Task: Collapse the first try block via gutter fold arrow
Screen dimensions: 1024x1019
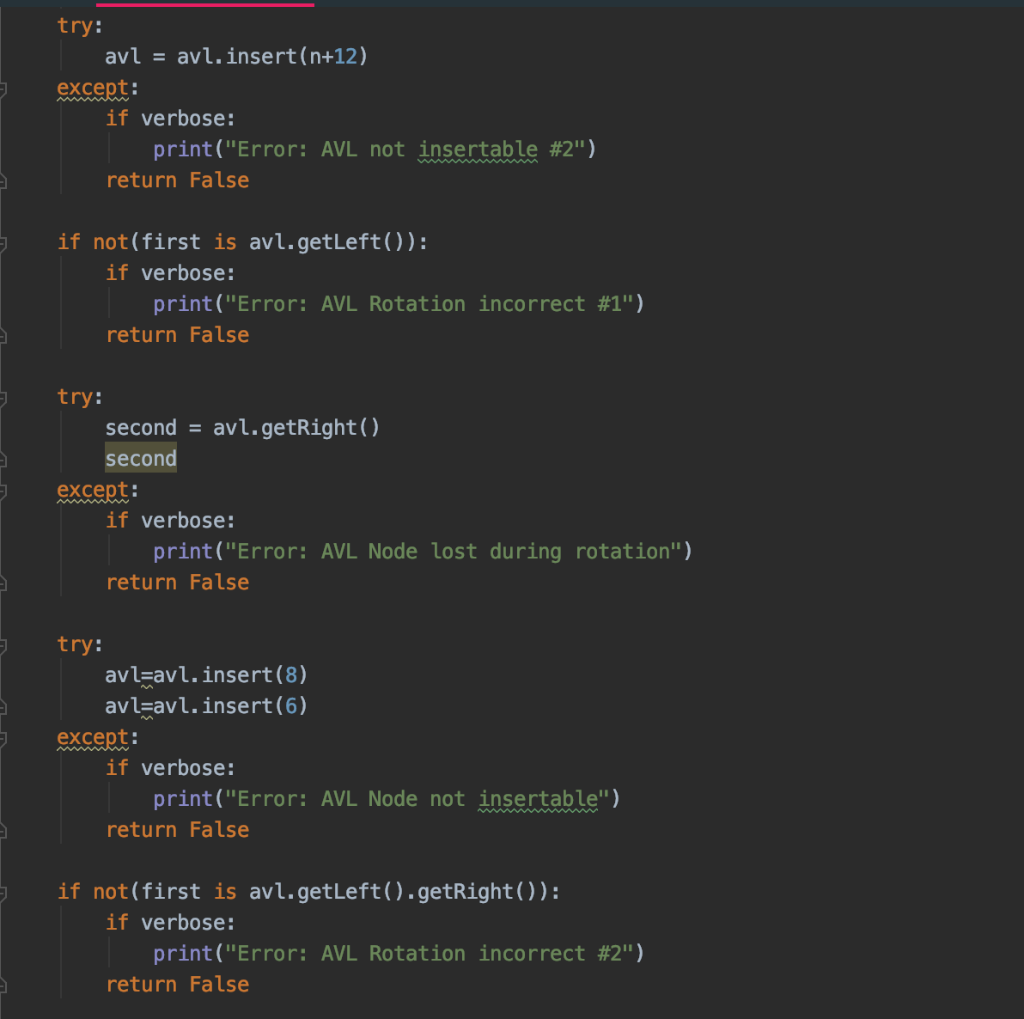Action: 6,25
